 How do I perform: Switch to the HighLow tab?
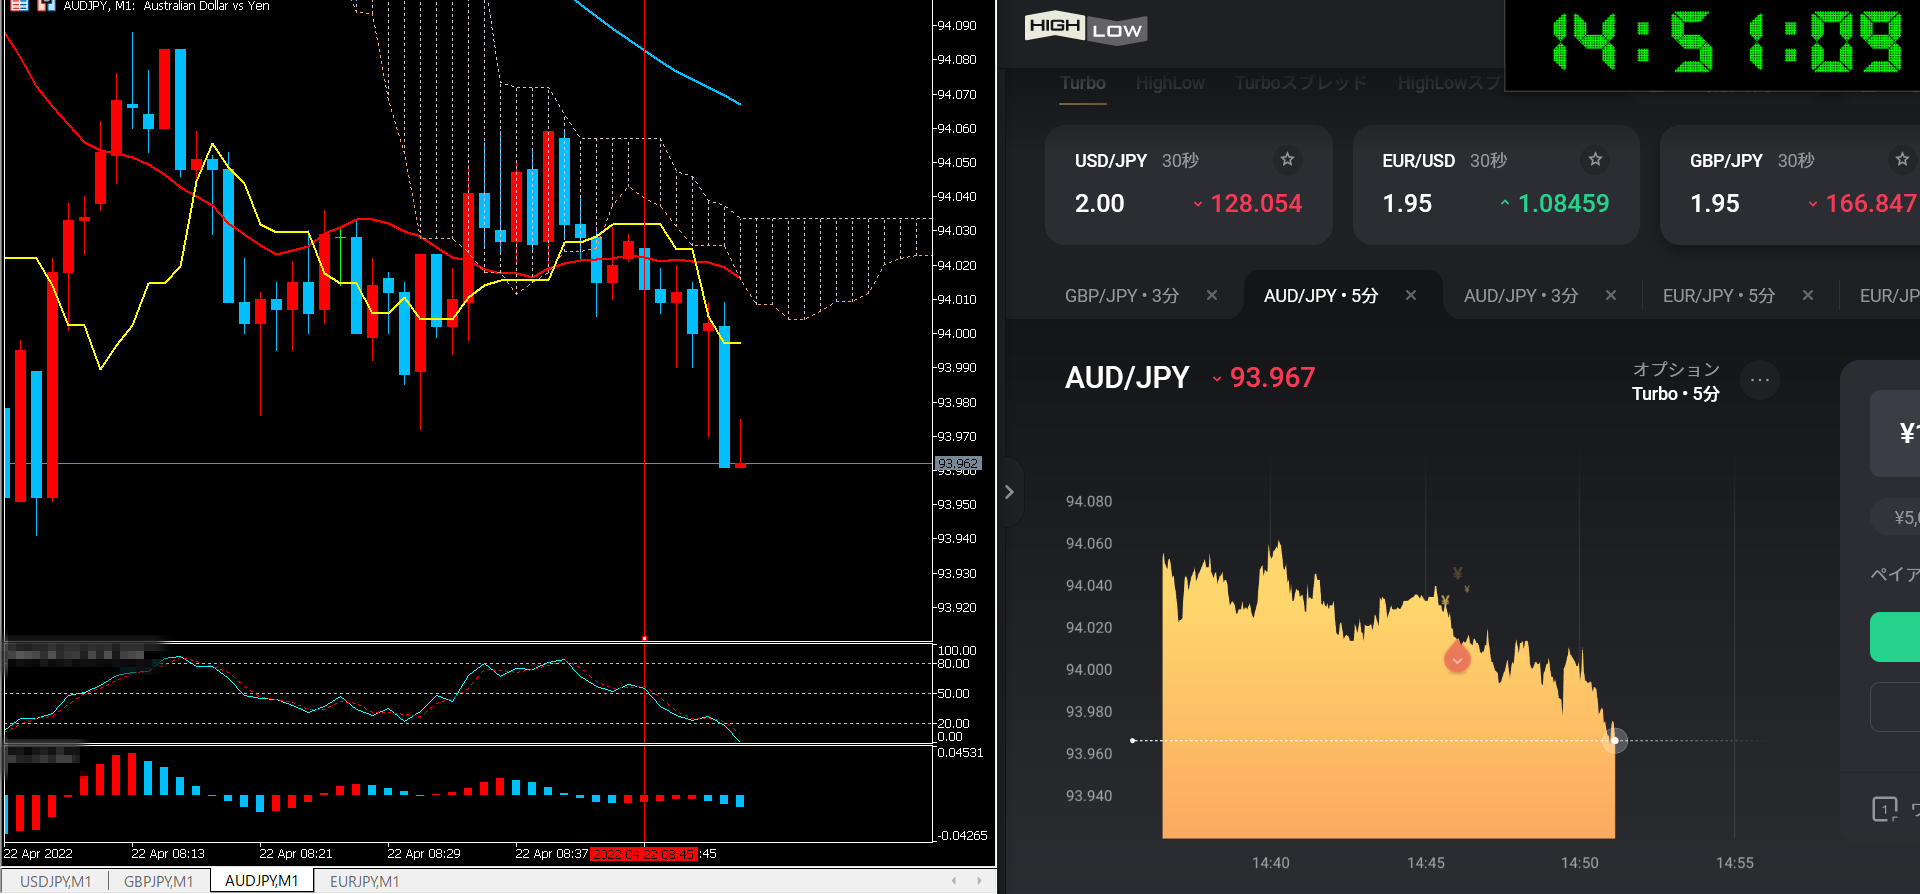1170,84
